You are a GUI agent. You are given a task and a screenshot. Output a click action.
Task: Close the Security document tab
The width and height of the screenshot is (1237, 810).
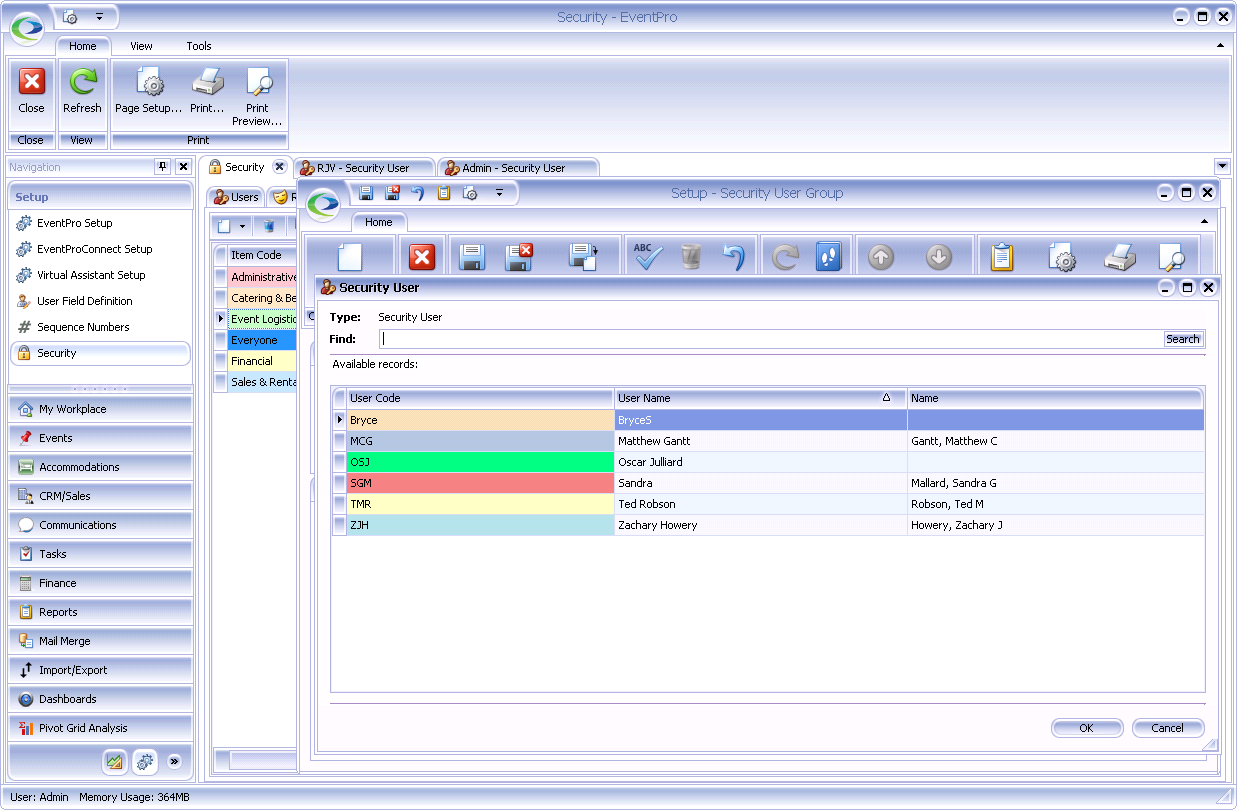[279, 167]
